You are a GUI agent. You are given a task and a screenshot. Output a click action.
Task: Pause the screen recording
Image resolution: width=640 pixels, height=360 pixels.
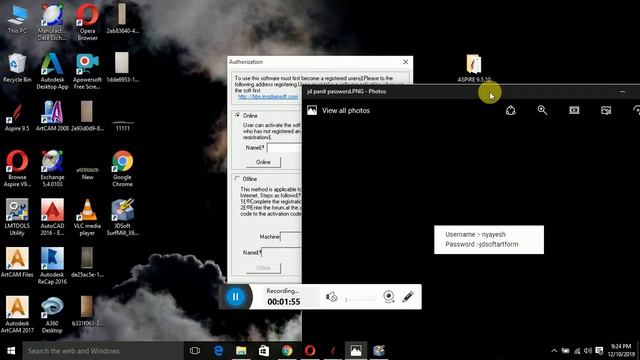(x=236, y=297)
